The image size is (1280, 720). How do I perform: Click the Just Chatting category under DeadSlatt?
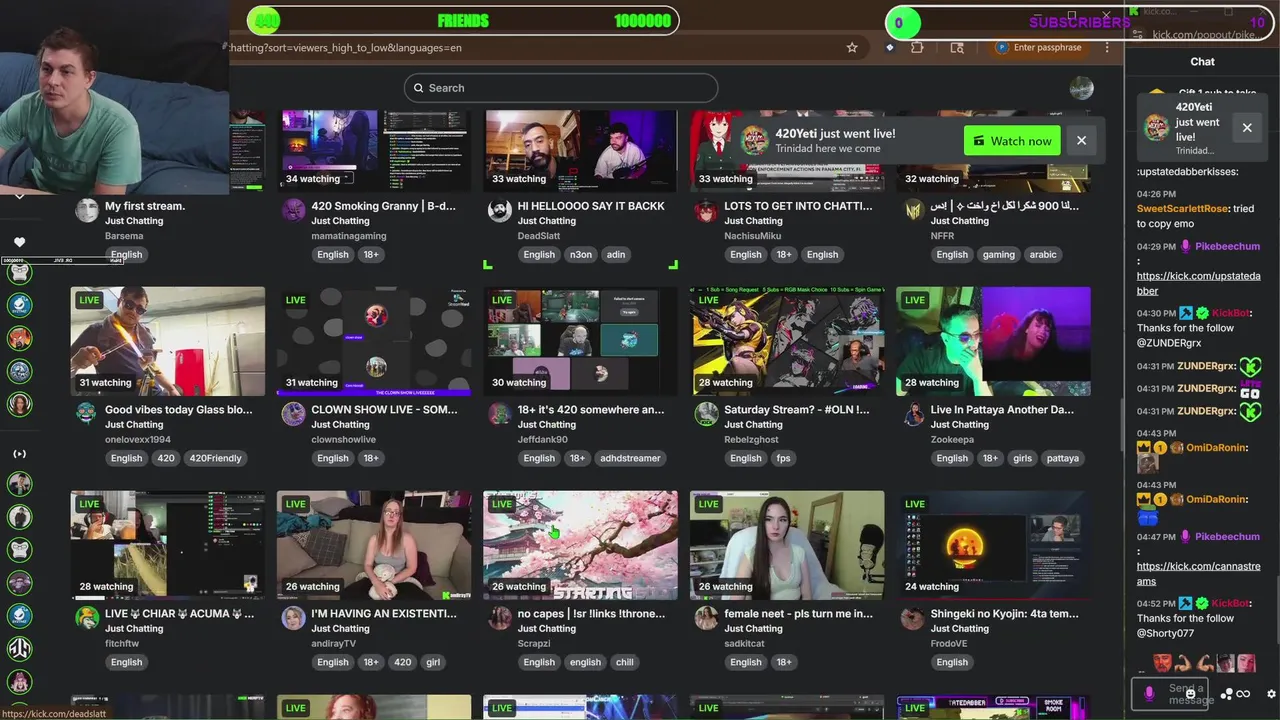[546, 221]
